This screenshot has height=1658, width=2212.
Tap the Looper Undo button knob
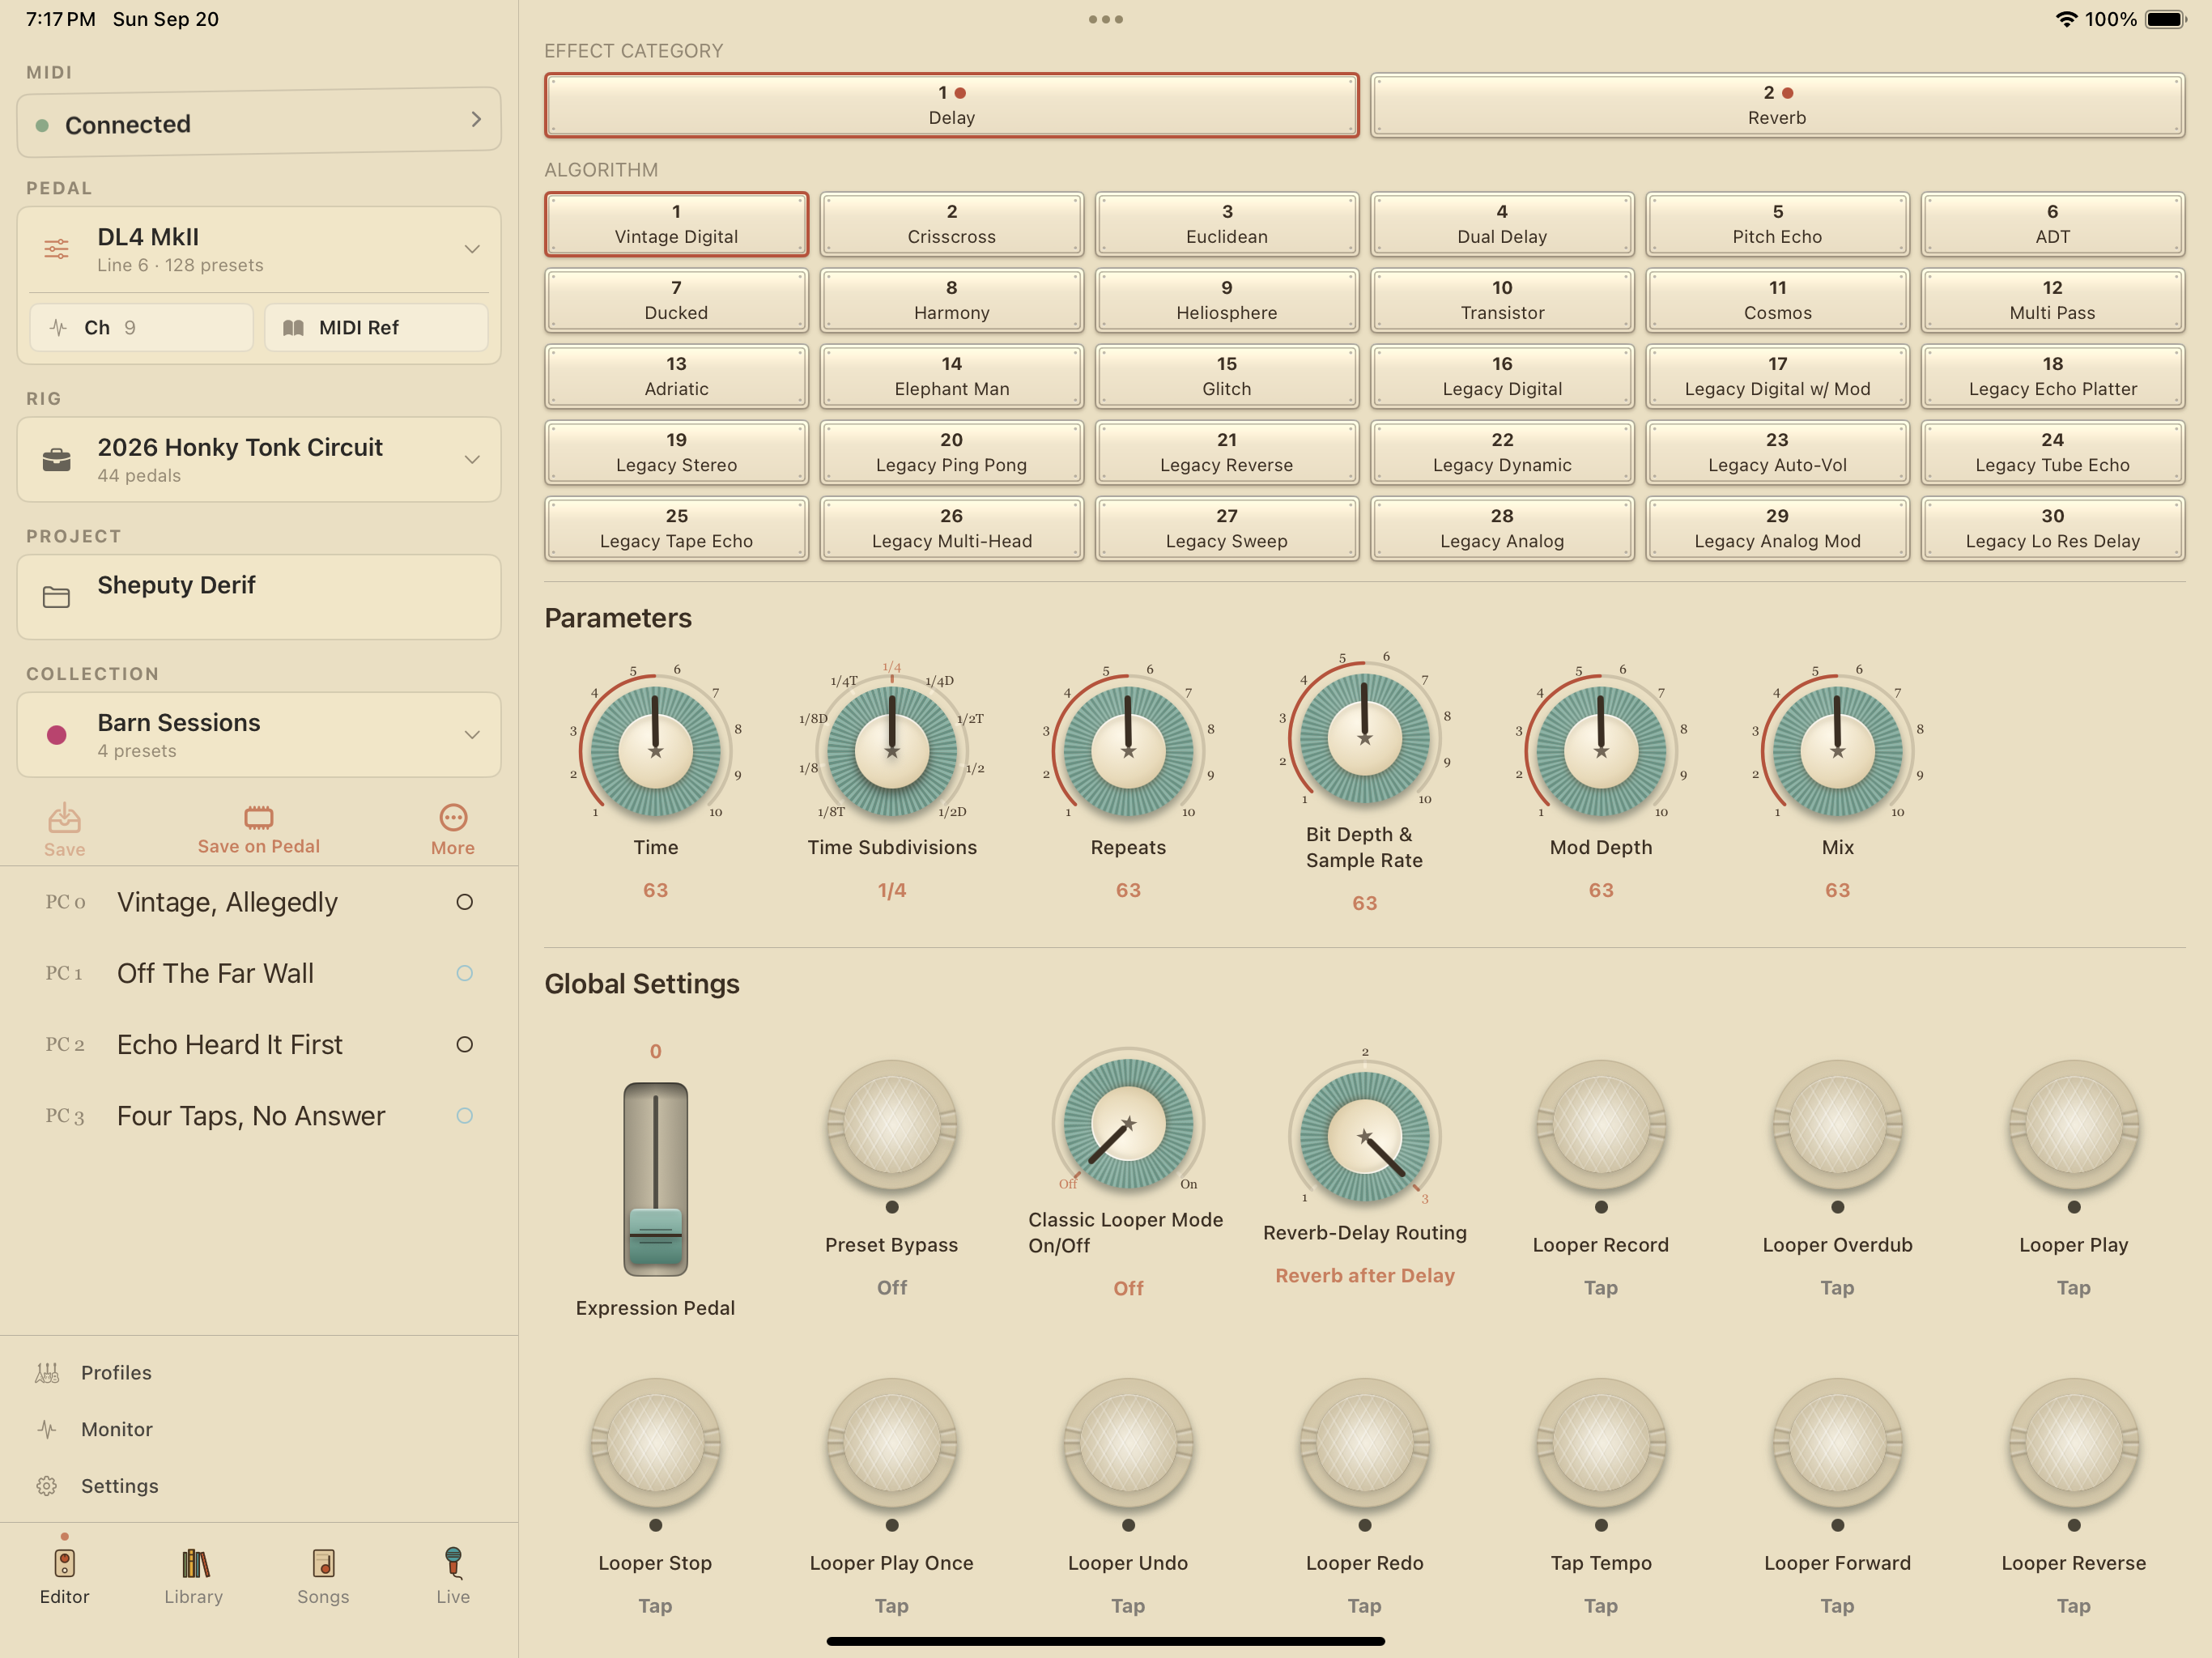(1128, 1443)
